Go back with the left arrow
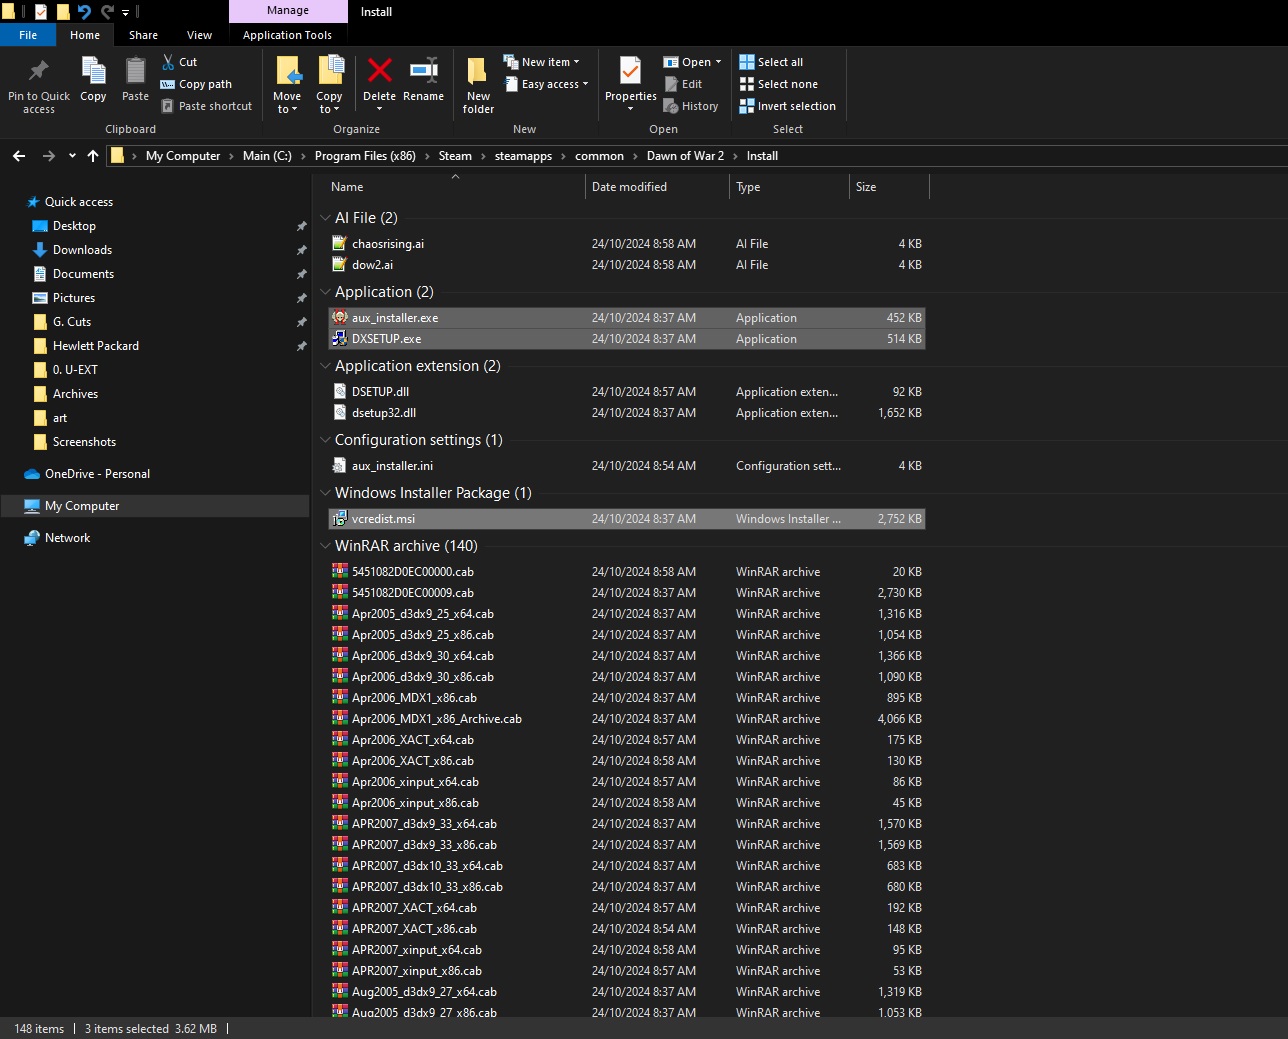This screenshot has width=1288, height=1039. (19, 156)
